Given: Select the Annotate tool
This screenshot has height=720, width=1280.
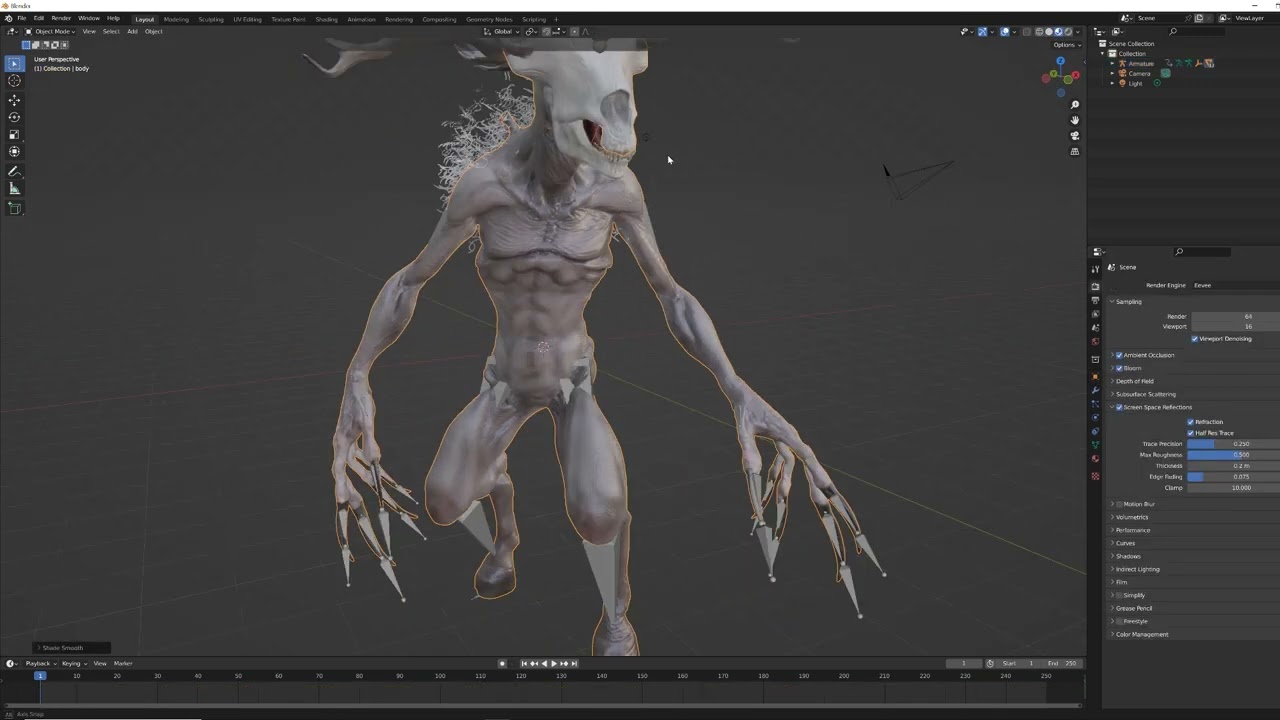Looking at the screenshot, I should tap(14, 172).
